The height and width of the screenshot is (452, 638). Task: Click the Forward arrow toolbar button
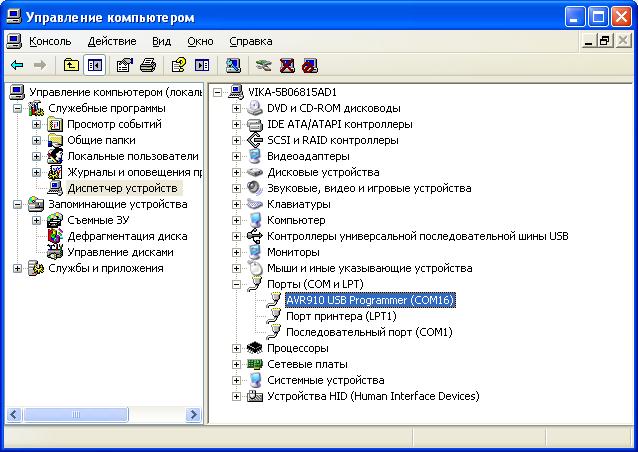[39, 65]
